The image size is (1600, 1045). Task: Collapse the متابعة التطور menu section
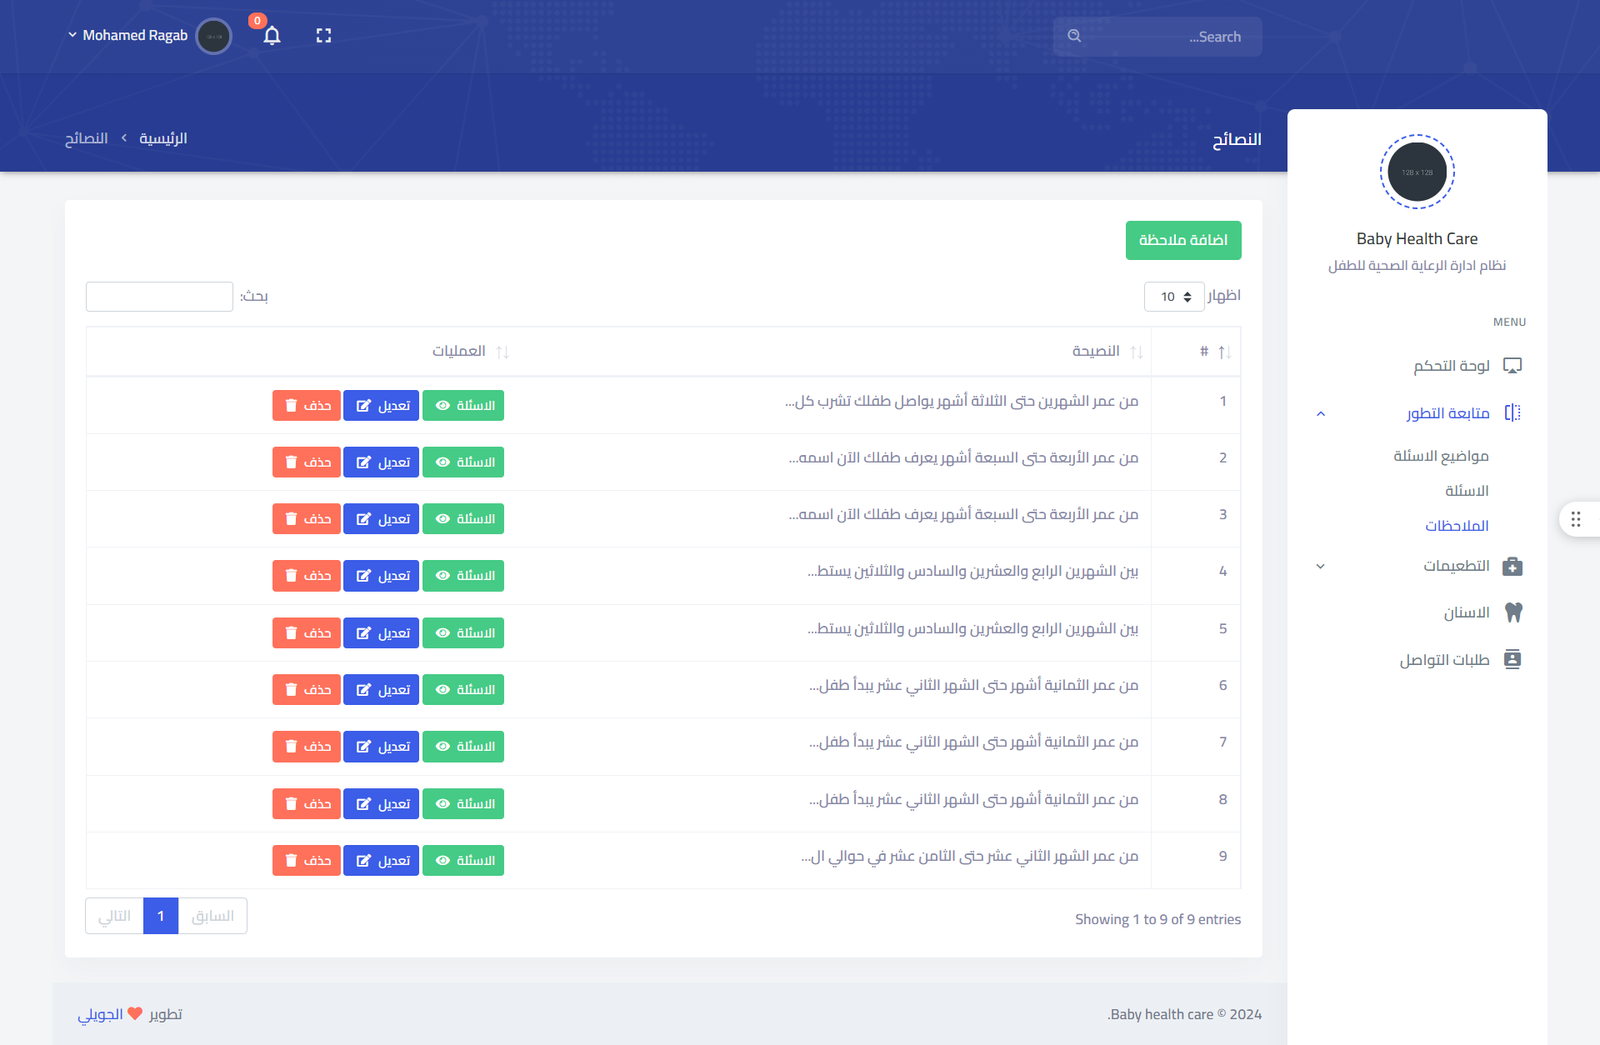coord(1320,413)
